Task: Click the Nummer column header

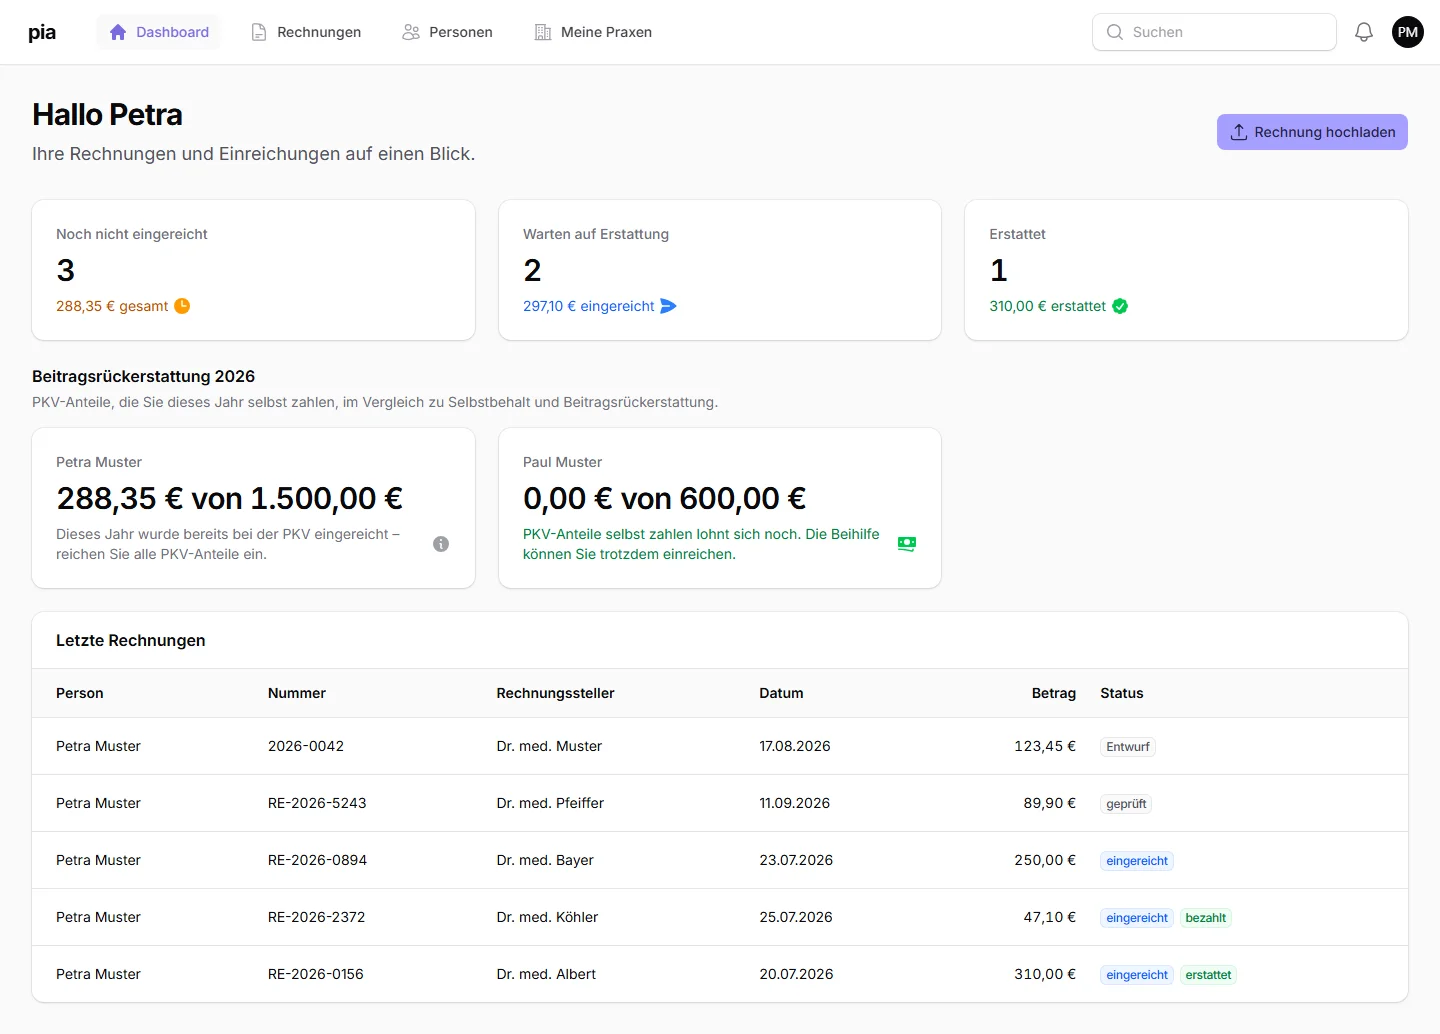Action: tap(297, 693)
